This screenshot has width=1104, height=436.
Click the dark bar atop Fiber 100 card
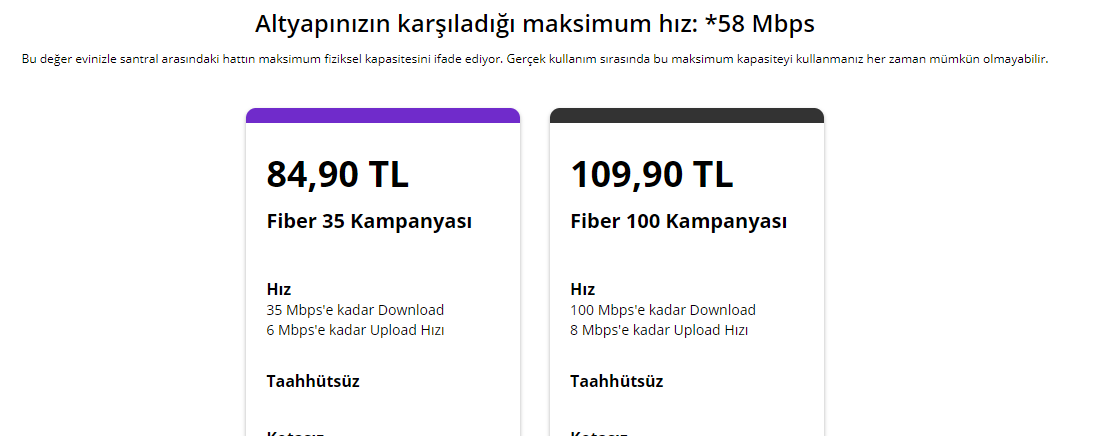[686, 115]
